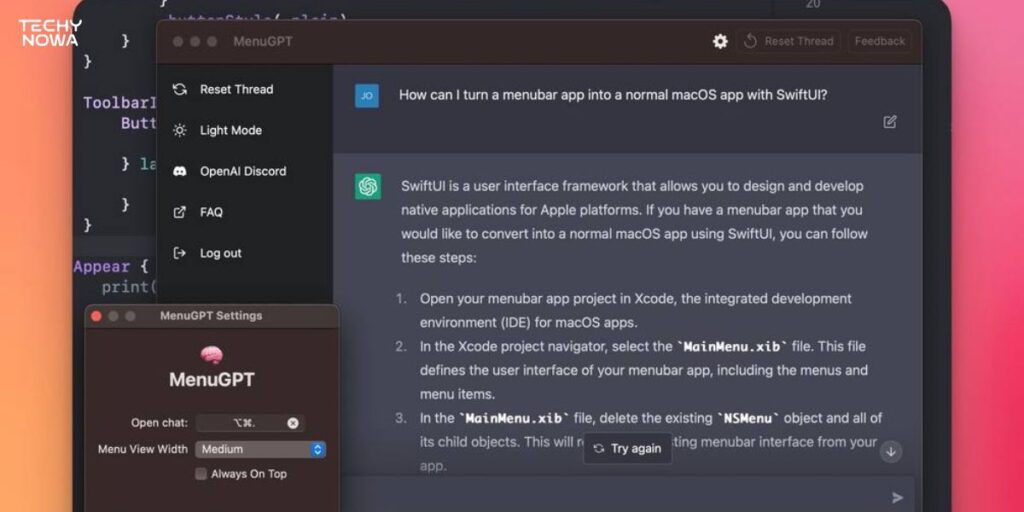Screen dimensions: 1024x512
Task: Click the MenuGPT title in the main window
Action: point(263,42)
